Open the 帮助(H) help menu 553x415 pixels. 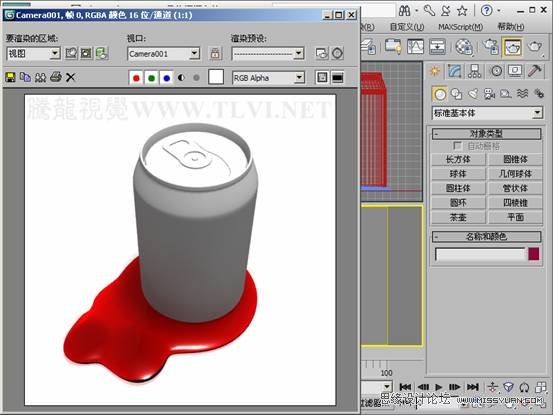[x=511, y=27]
